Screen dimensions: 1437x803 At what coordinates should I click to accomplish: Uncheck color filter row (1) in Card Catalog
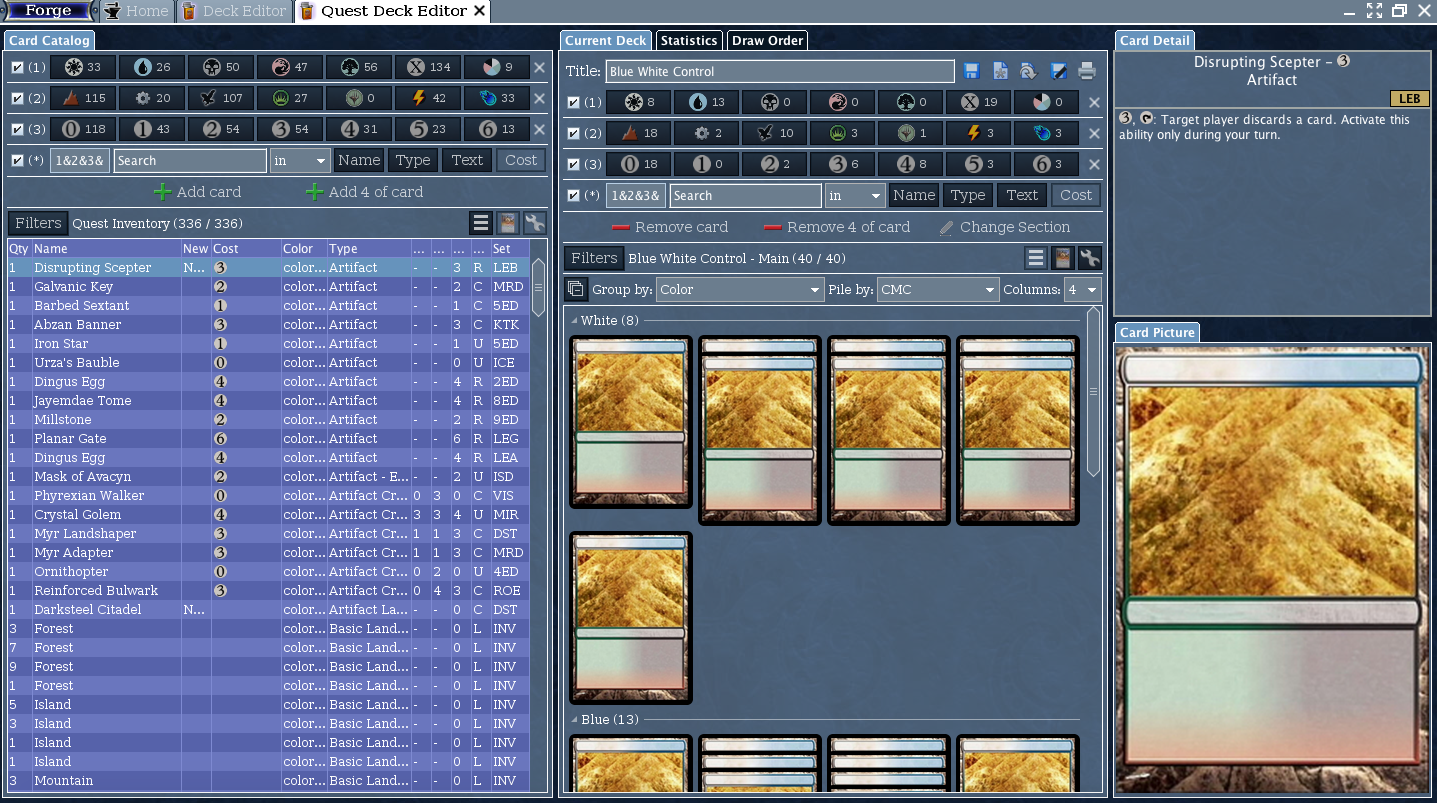point(17,68)
